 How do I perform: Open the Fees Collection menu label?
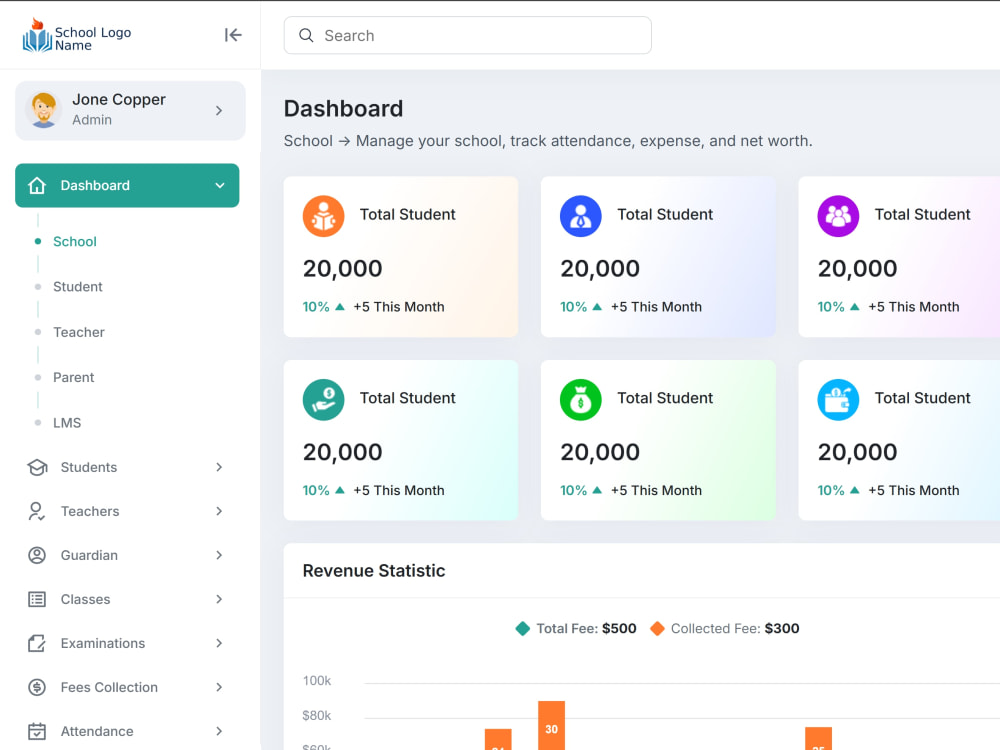[x=109, y=688]
